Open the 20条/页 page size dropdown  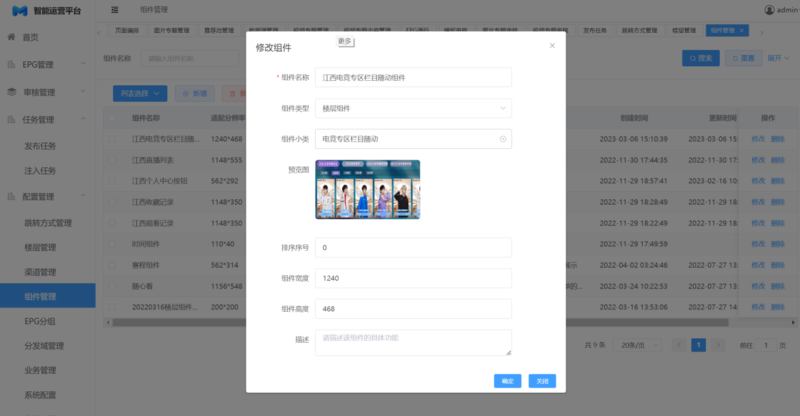633,345
